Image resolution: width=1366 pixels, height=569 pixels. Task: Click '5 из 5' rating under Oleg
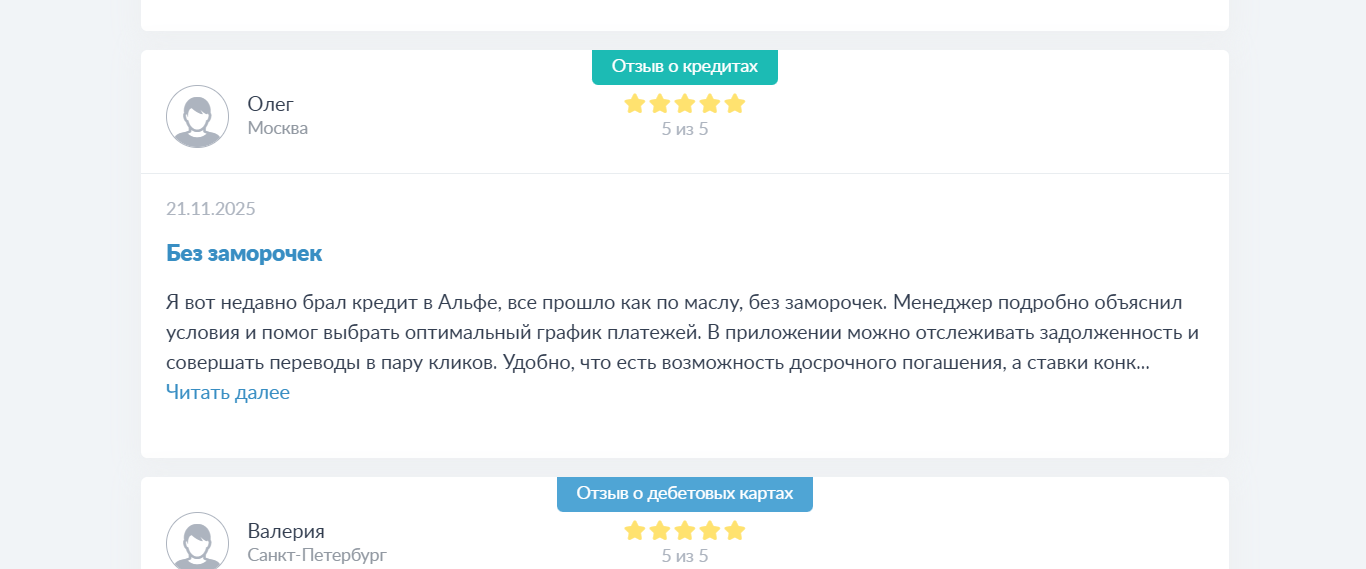click(x=684, y=129)
